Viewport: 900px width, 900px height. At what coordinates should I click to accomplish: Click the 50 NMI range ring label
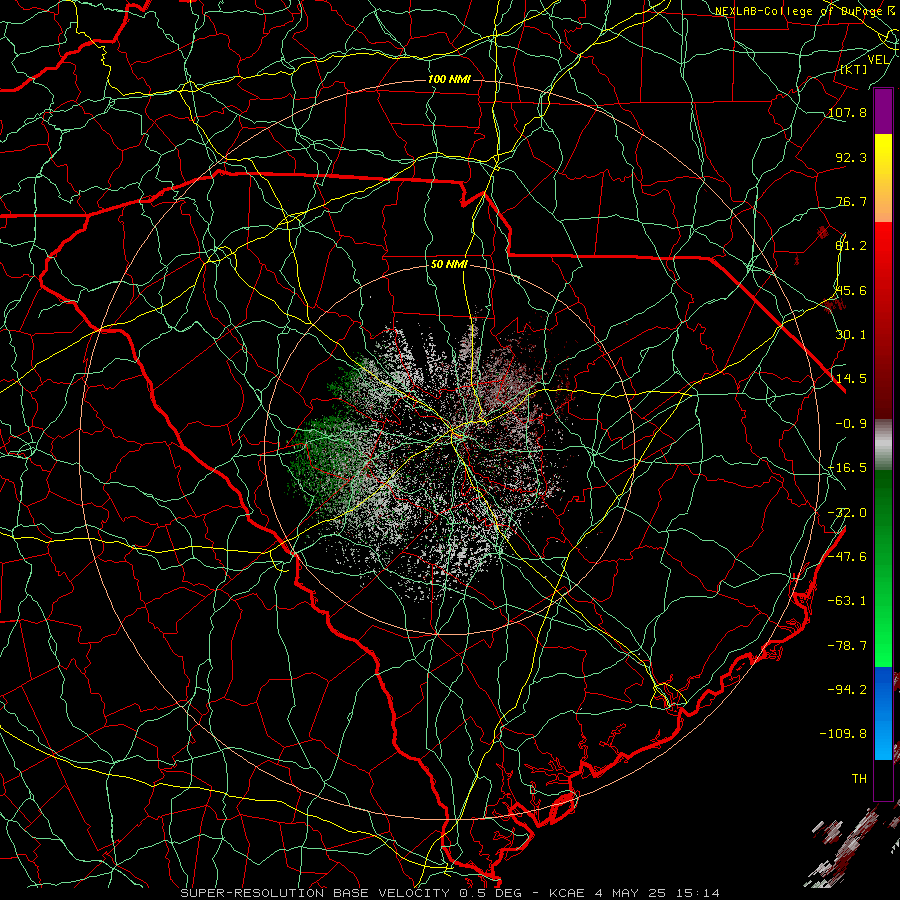pyautogui.click(x=449, y=264)
